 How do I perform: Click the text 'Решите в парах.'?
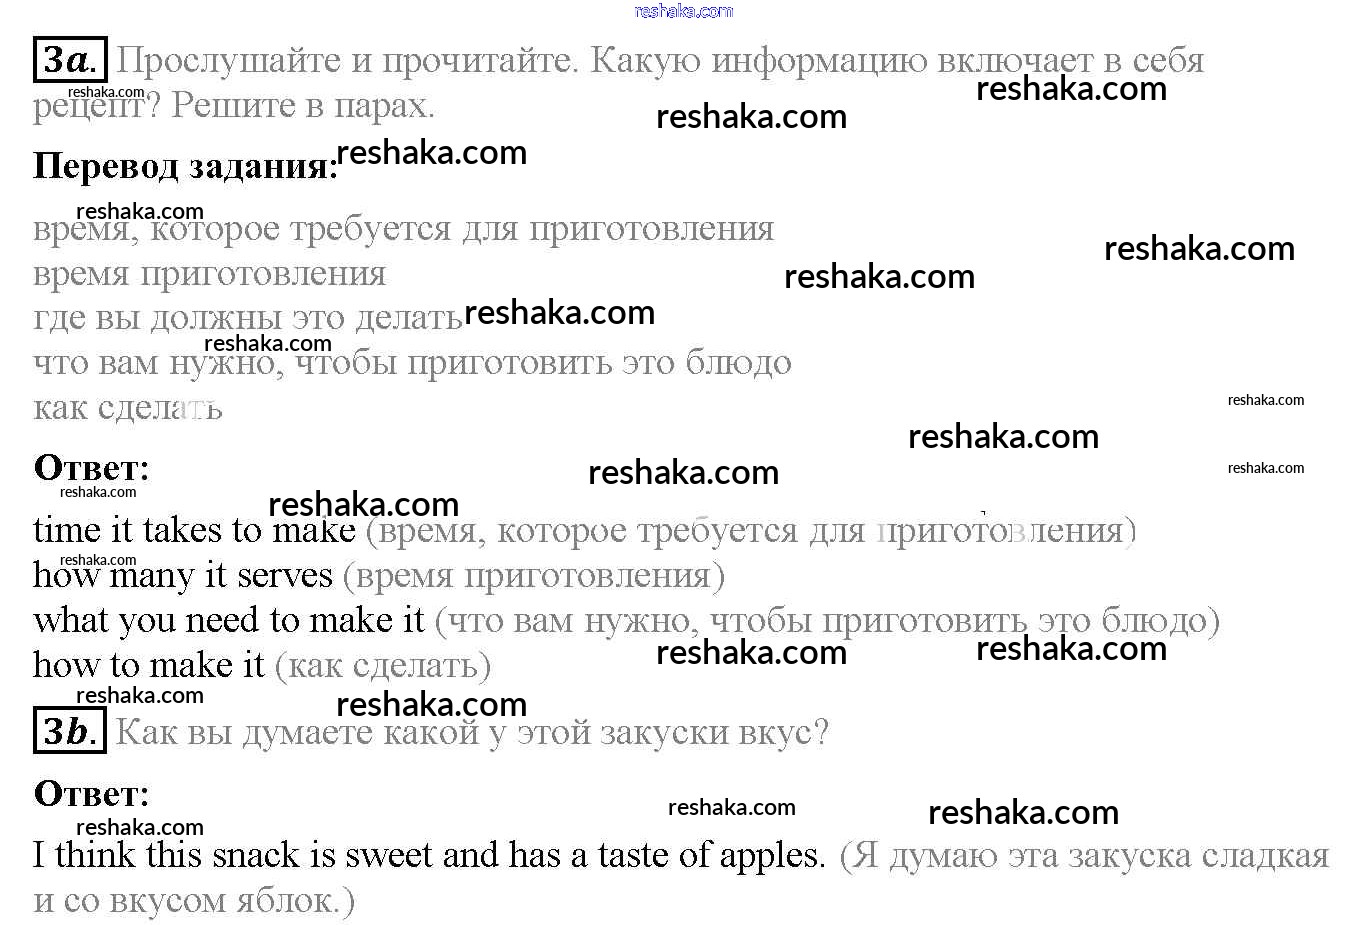point(303,105)
